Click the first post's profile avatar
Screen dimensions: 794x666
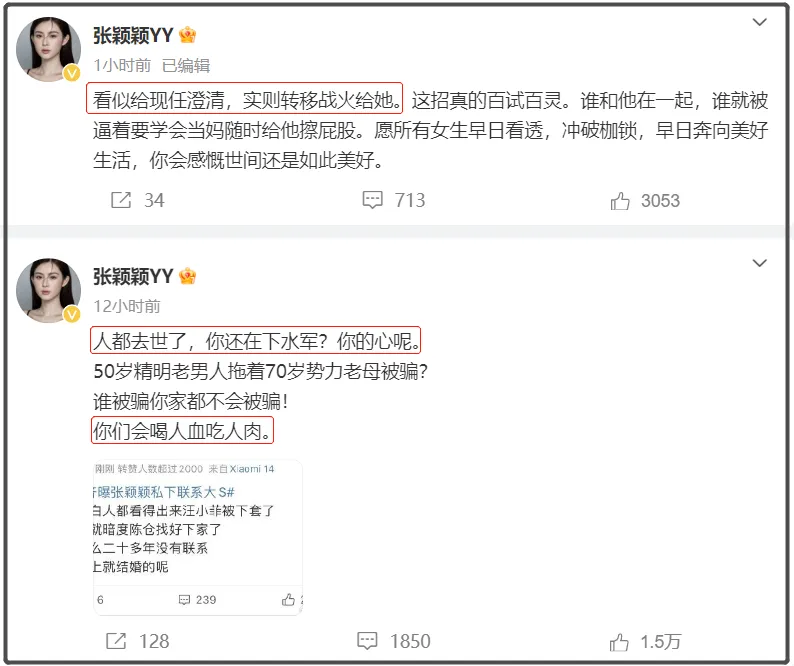click(x=49, y=49)
